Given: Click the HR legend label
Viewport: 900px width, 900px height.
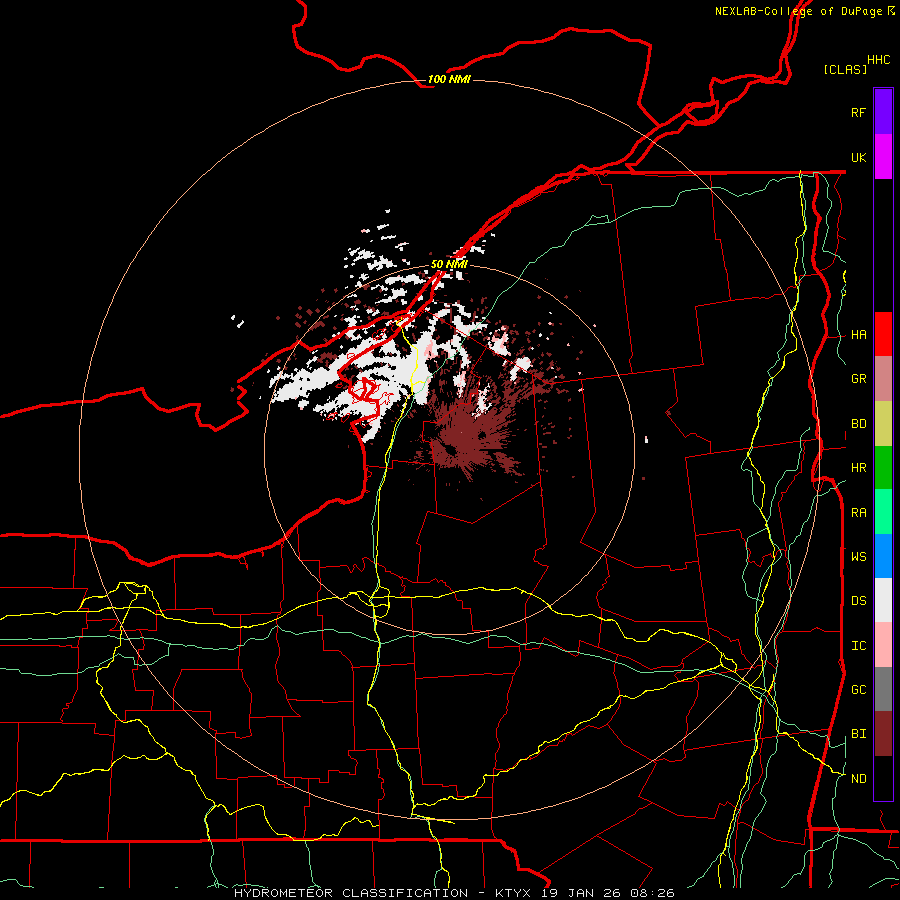Looking at the screenshot, I should click(858, 468).
